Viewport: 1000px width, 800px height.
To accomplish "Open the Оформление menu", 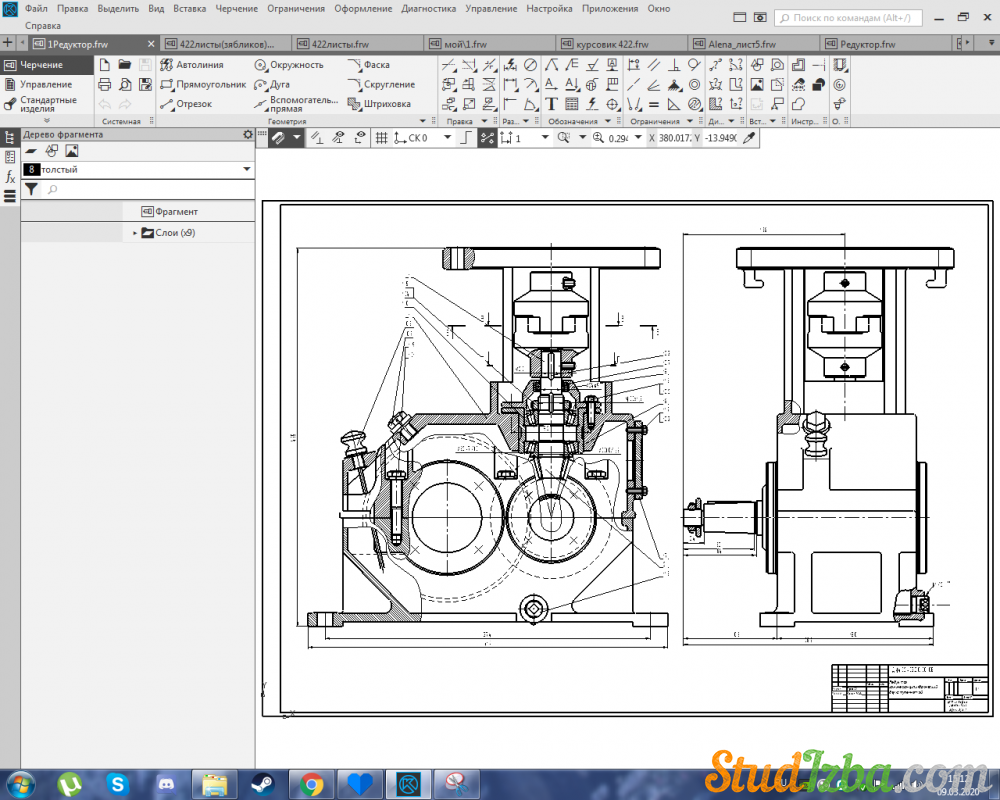I will [x=364, y=8].
